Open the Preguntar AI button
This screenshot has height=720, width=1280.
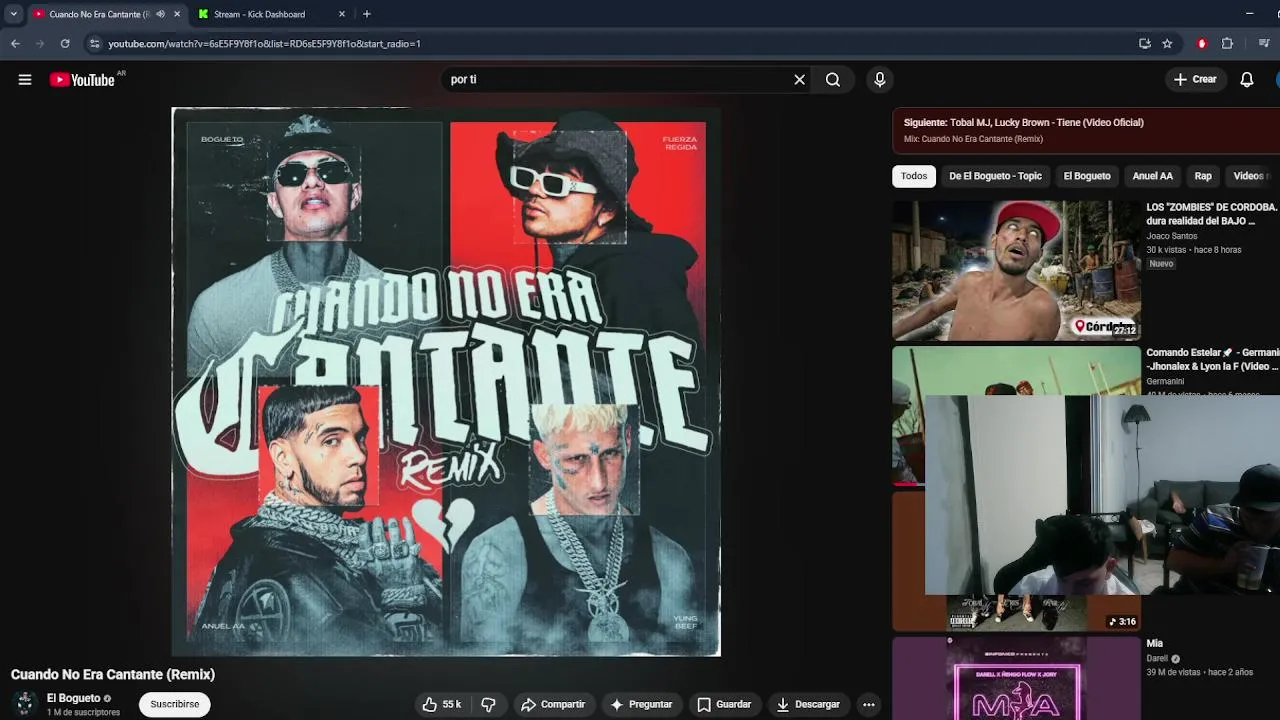[x=641, y=704]
